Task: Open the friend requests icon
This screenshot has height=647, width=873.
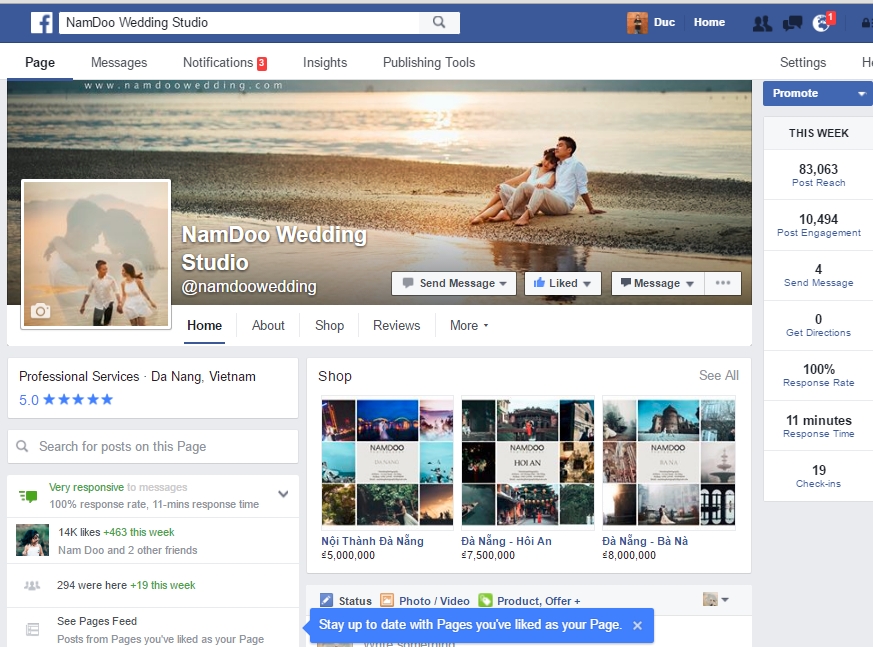Action: [x=762, y=23]
